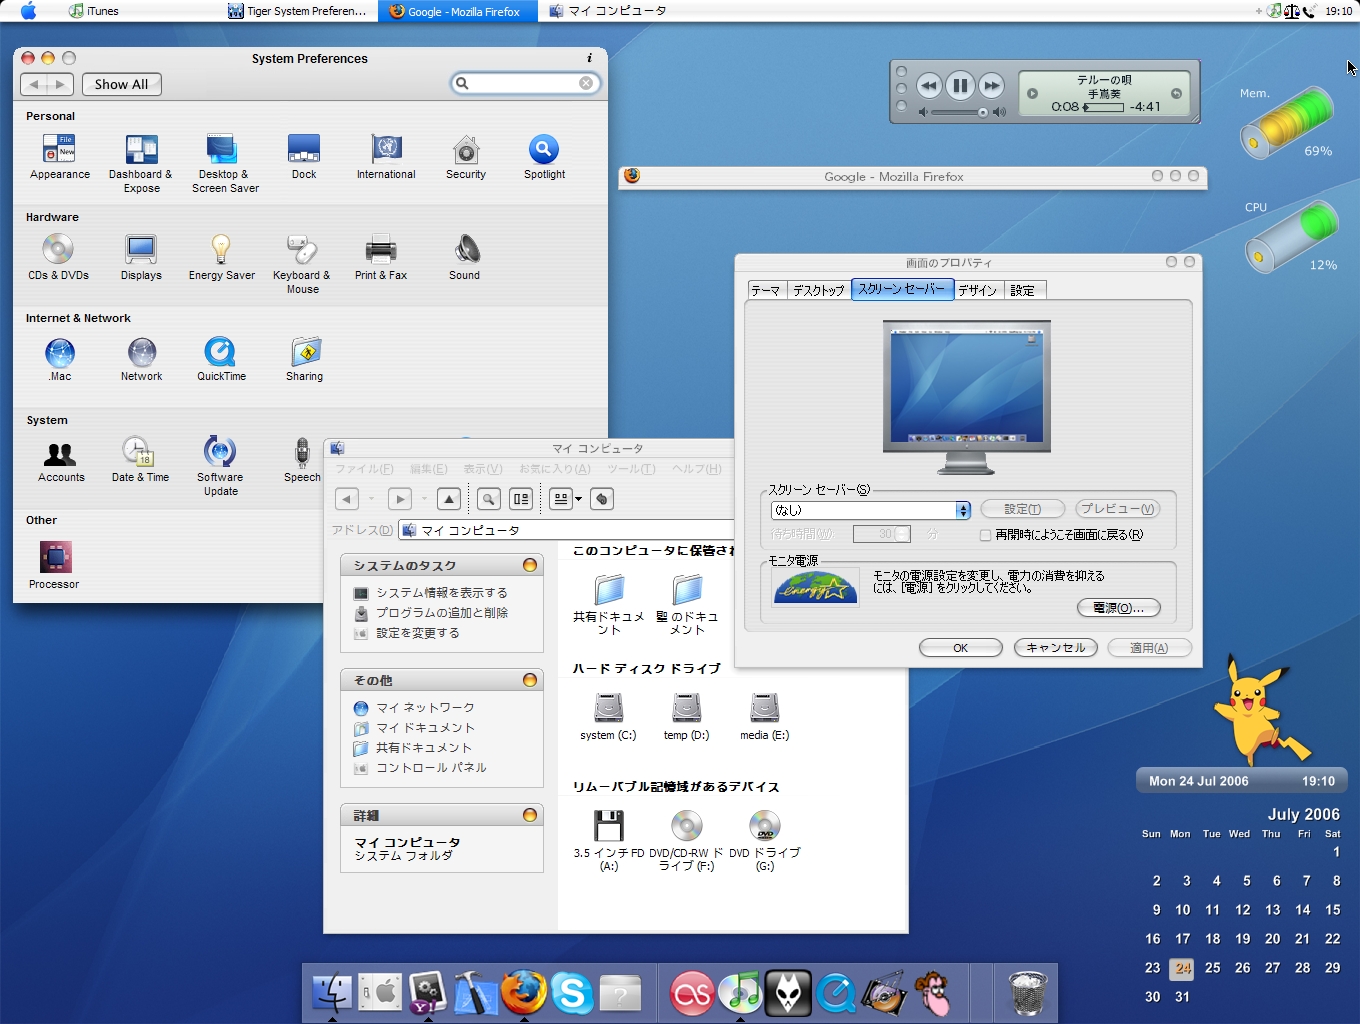The image size is (1360, 1024).
Task: Click the Up folder toolbar button
Action: (x=449, y=499)
